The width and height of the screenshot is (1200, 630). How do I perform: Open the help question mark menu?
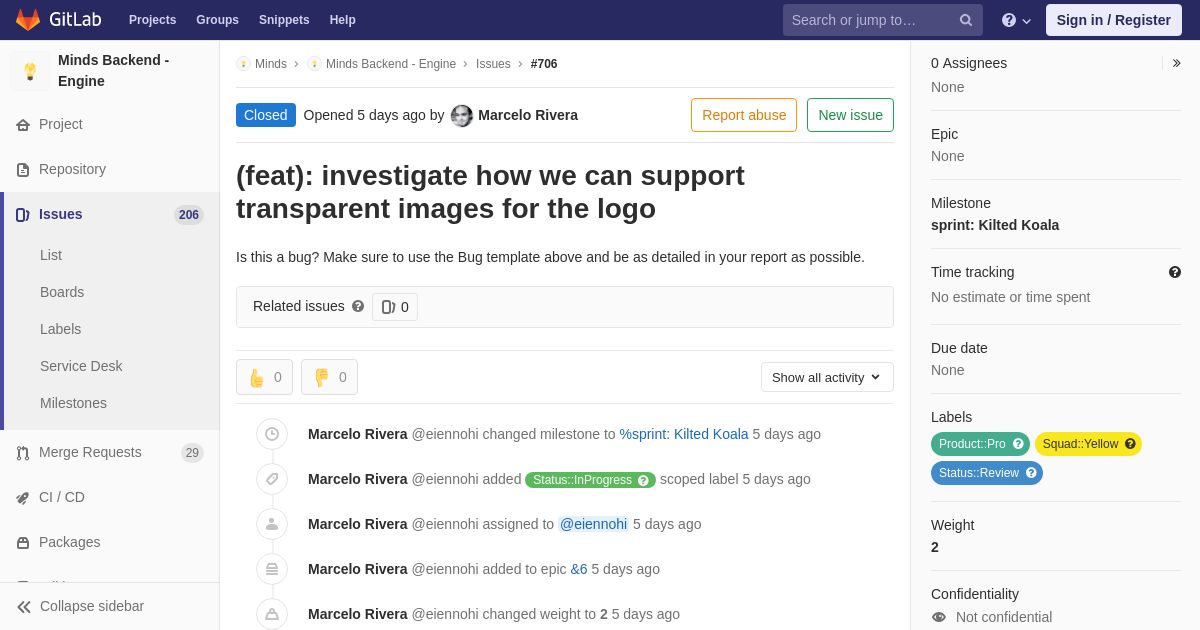click(1016, 20)
